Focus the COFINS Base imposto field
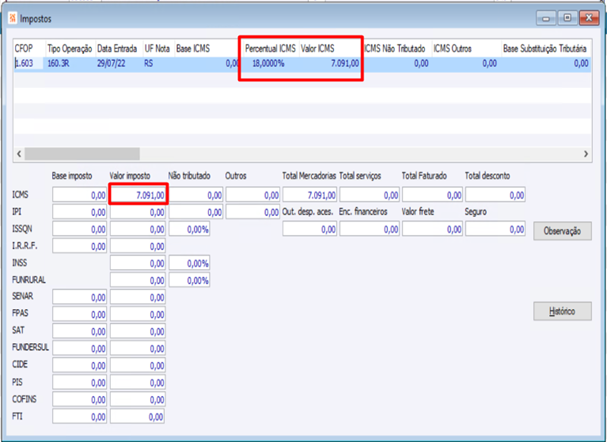The image size is (607, 442). (x=79, y=399)
